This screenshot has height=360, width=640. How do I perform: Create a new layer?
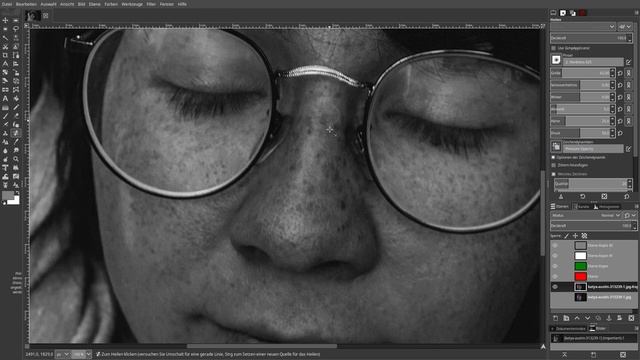tap(556, 318)
